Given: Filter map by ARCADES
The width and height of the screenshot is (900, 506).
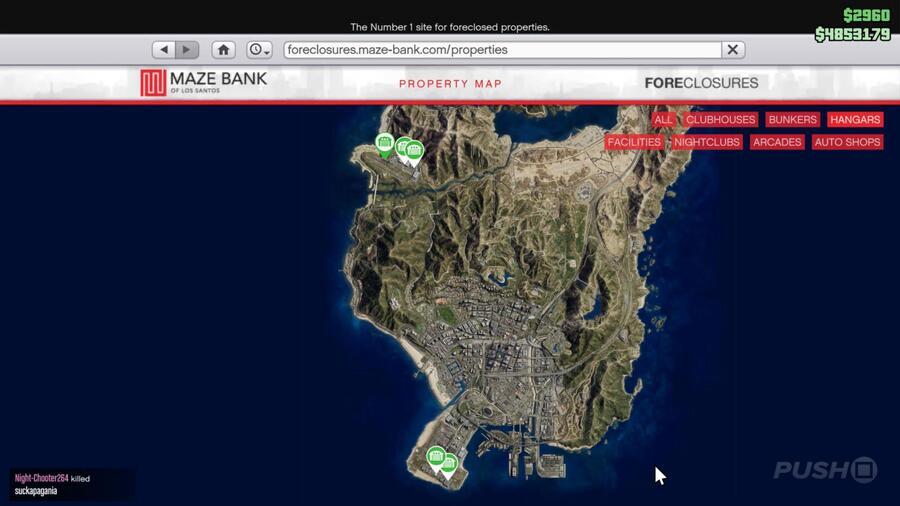Looking at the screenshot, I should coord(777,142).
